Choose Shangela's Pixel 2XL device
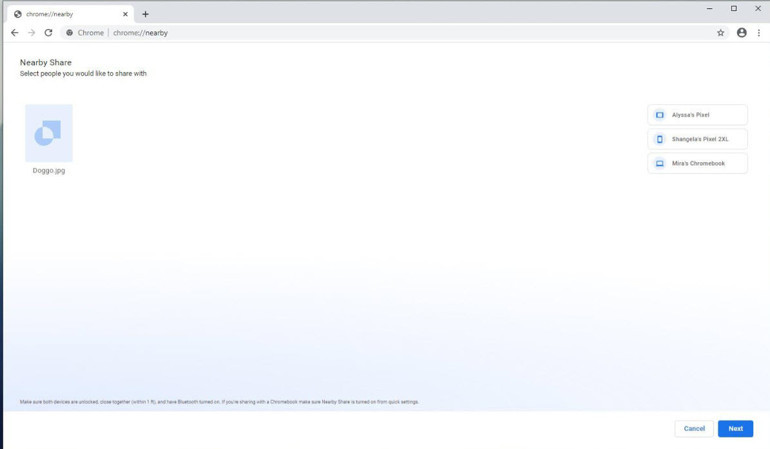 697,139
